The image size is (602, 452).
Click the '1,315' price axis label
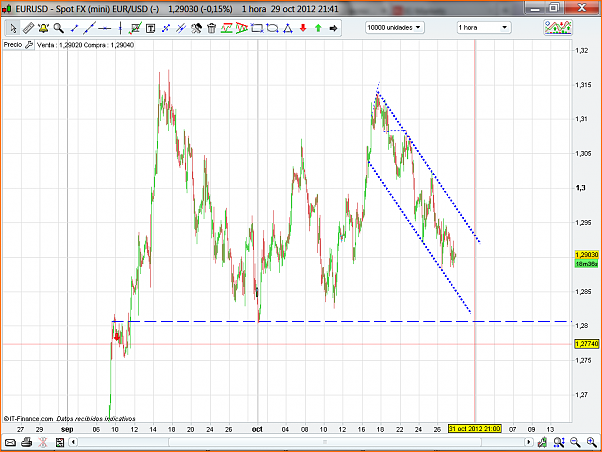(583, 84)
